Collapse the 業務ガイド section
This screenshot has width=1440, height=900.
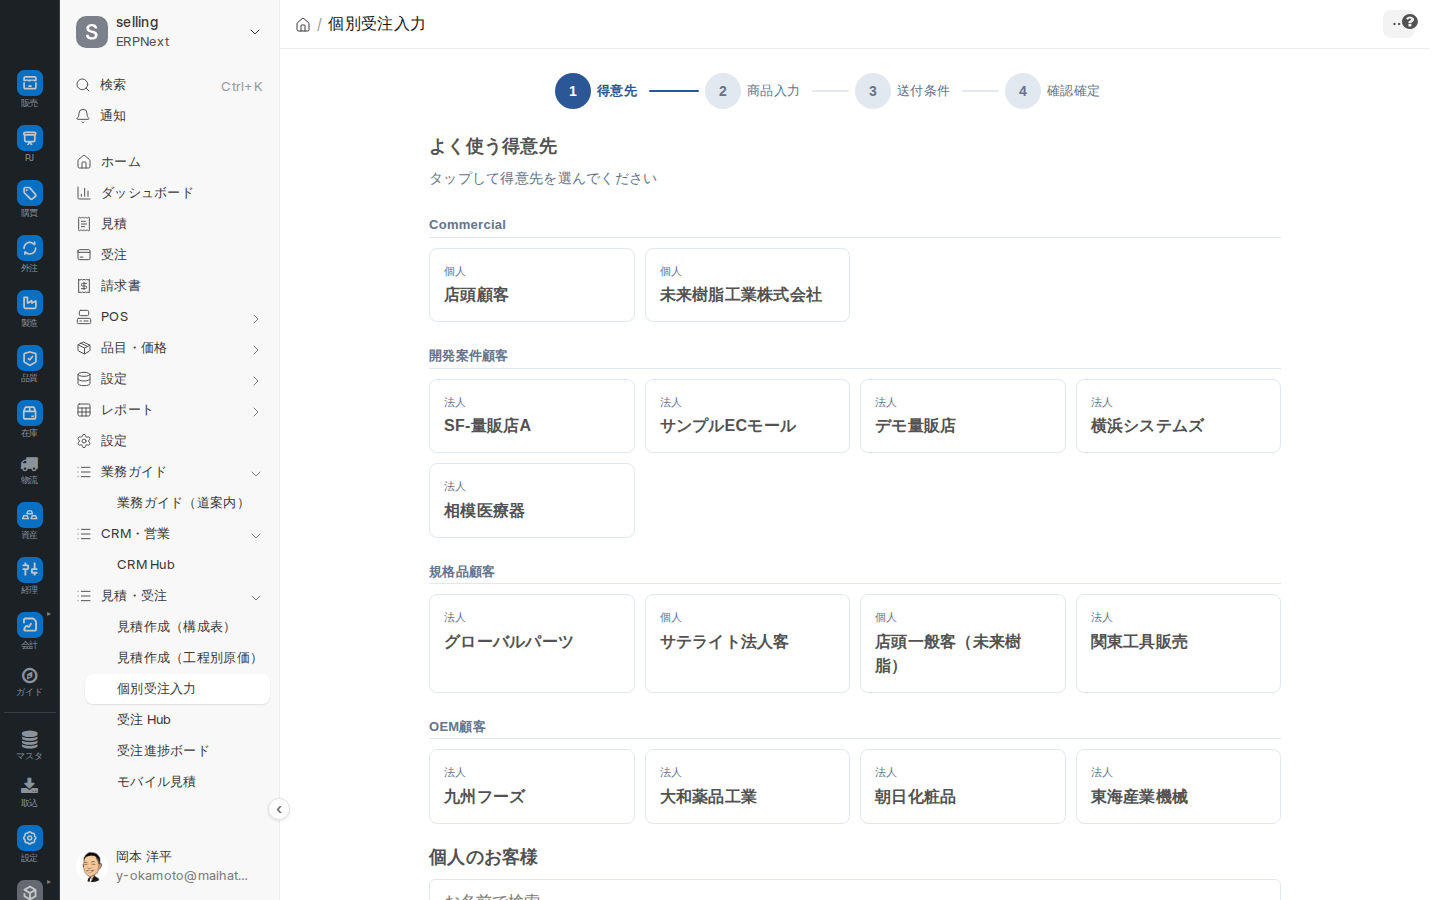pyautogui.click(x=256, y=474)
